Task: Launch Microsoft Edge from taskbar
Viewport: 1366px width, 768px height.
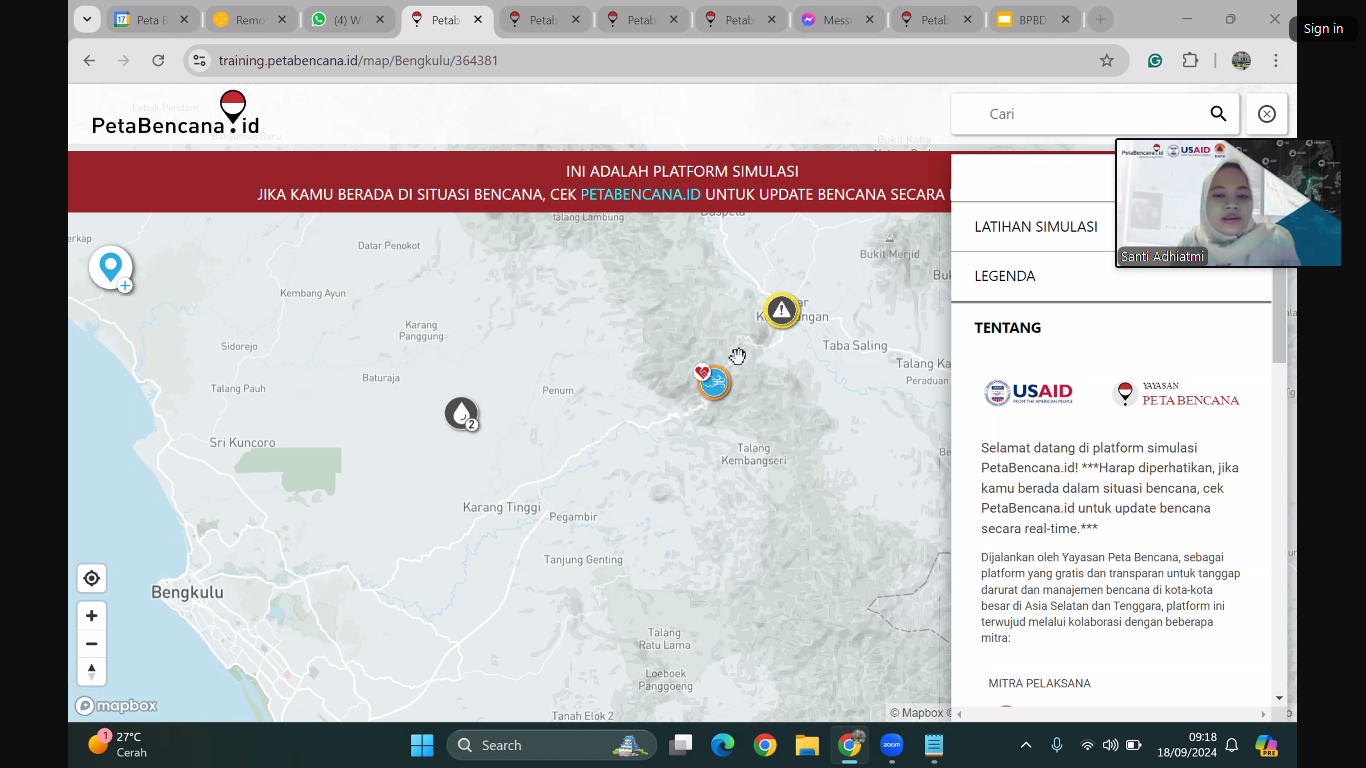Action: click(x=723, y=745)
